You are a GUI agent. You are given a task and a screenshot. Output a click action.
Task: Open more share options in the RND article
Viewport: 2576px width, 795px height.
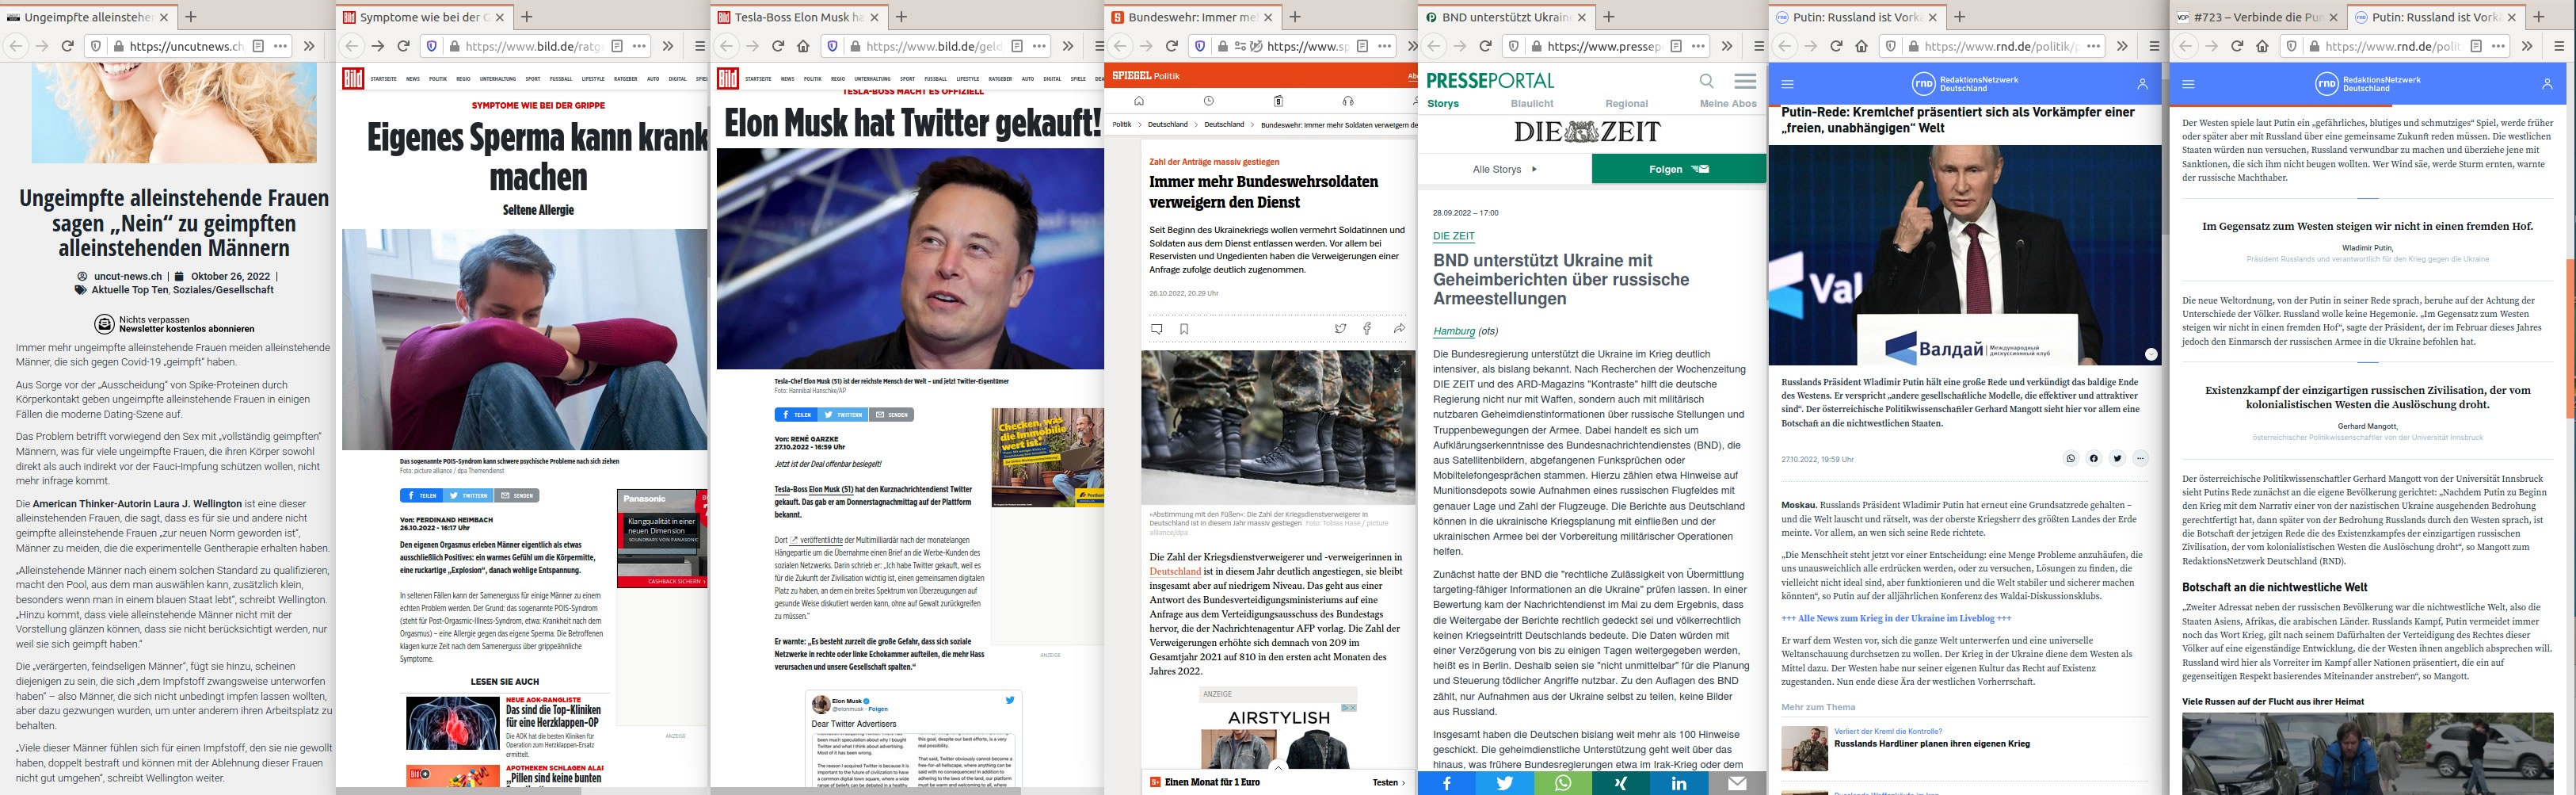(x=2140, y=458)
